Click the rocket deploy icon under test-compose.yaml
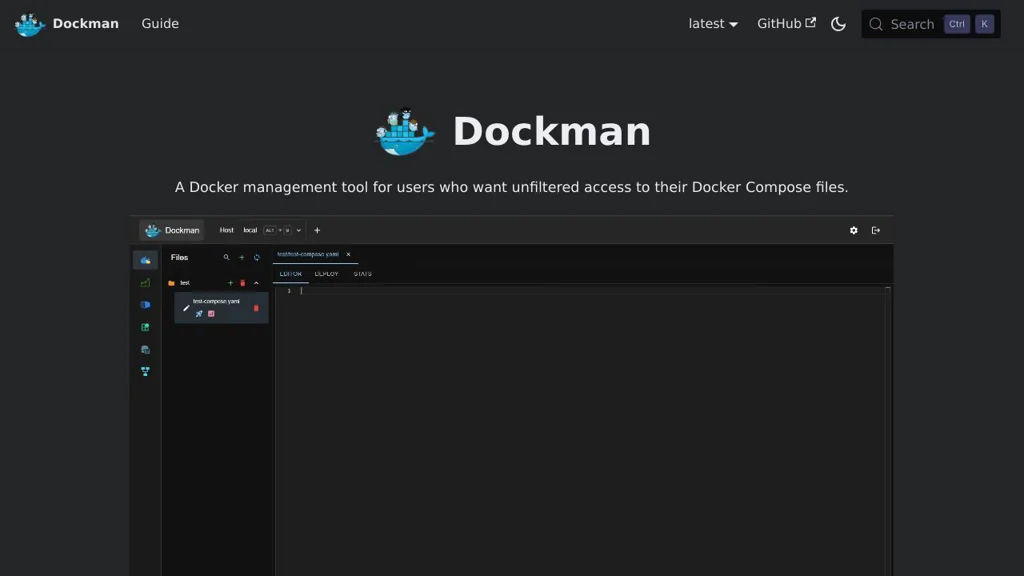The image size is (1024, 576). pyautogui.click(x=199, y=314)
